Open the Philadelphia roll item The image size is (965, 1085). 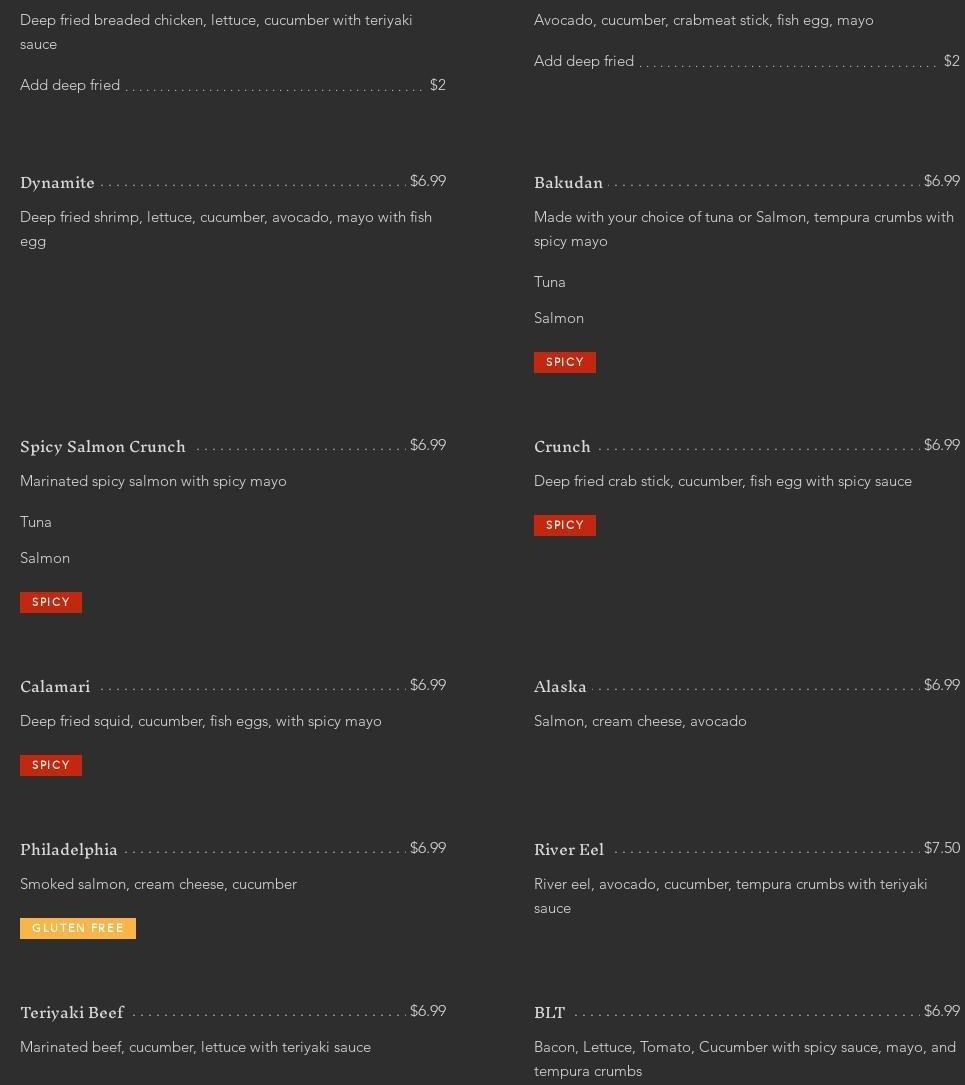[x=69, y=850]
